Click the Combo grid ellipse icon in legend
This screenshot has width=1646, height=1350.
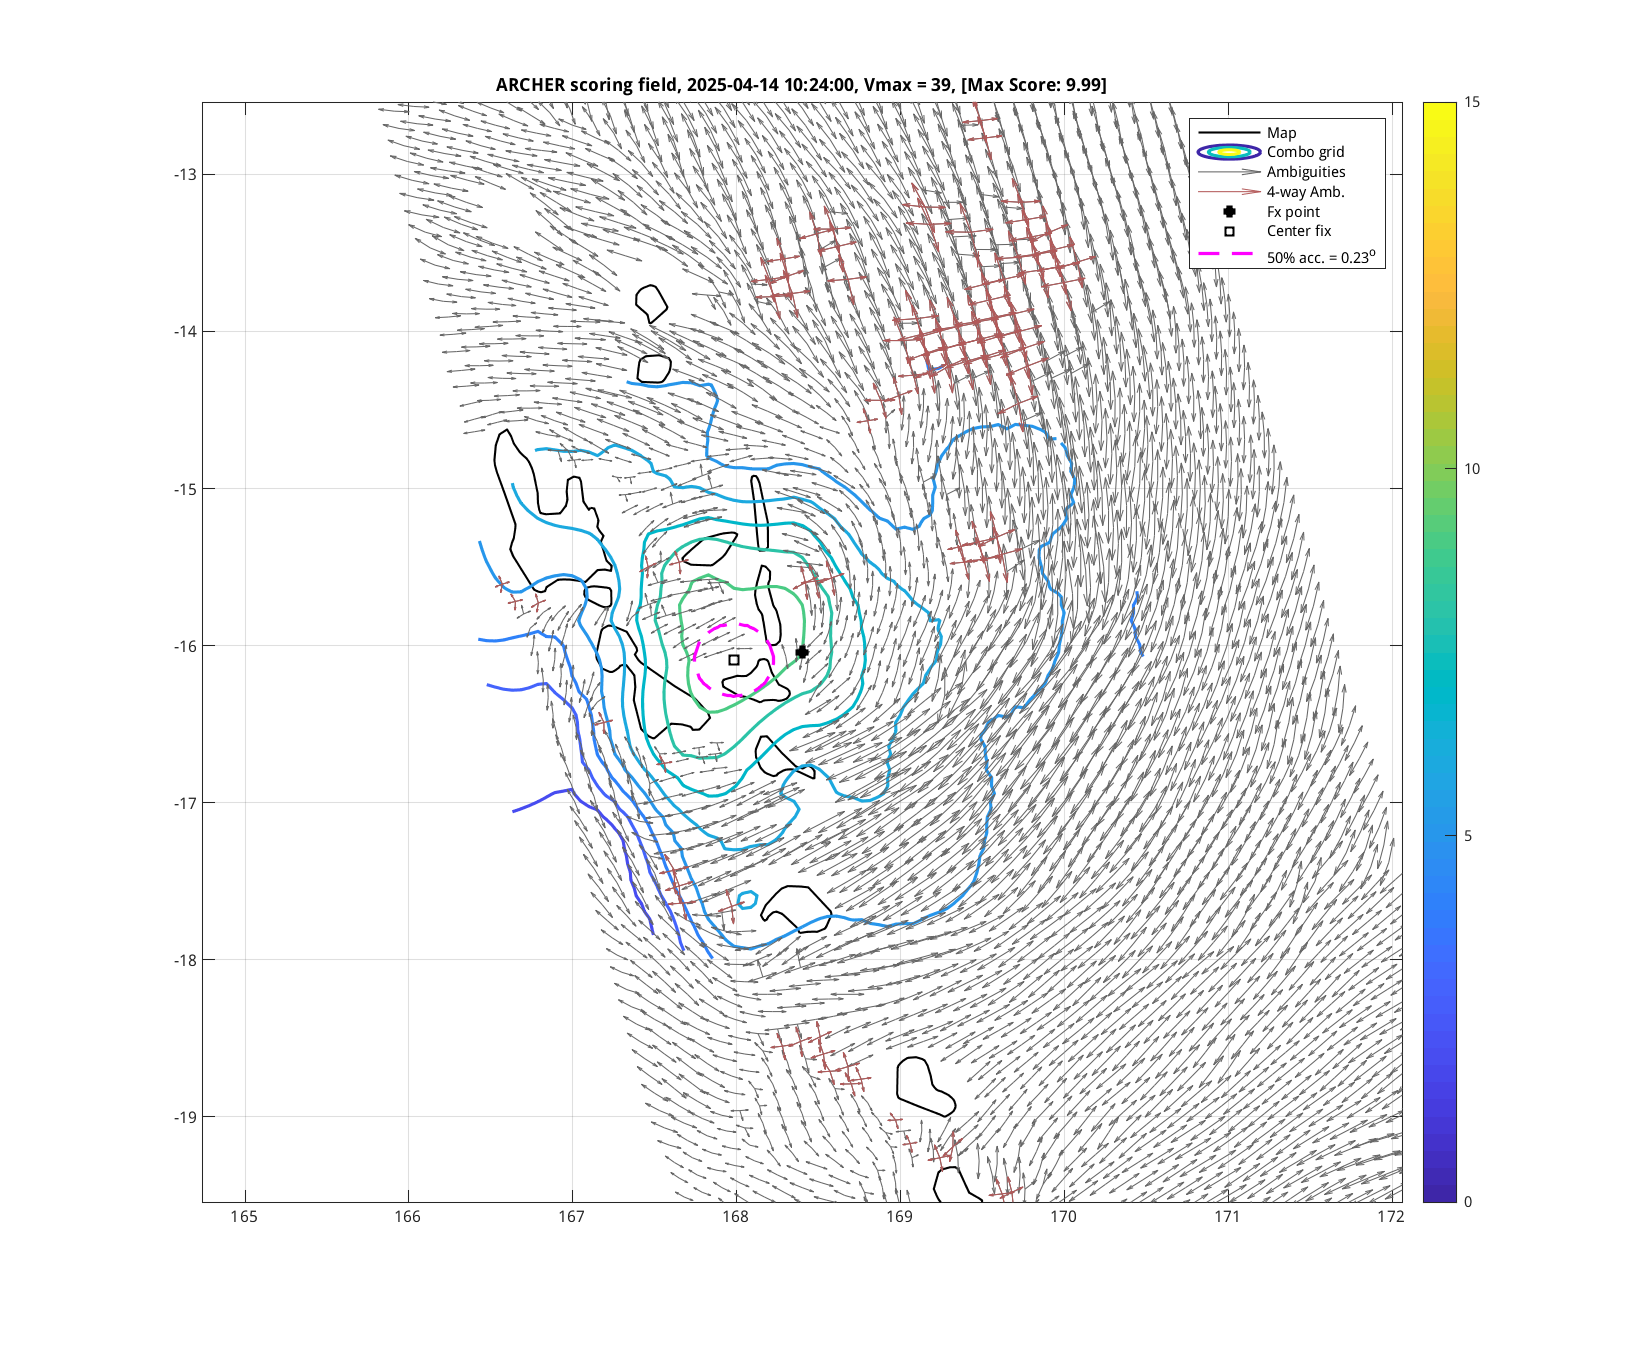(x=1229, y=152)
